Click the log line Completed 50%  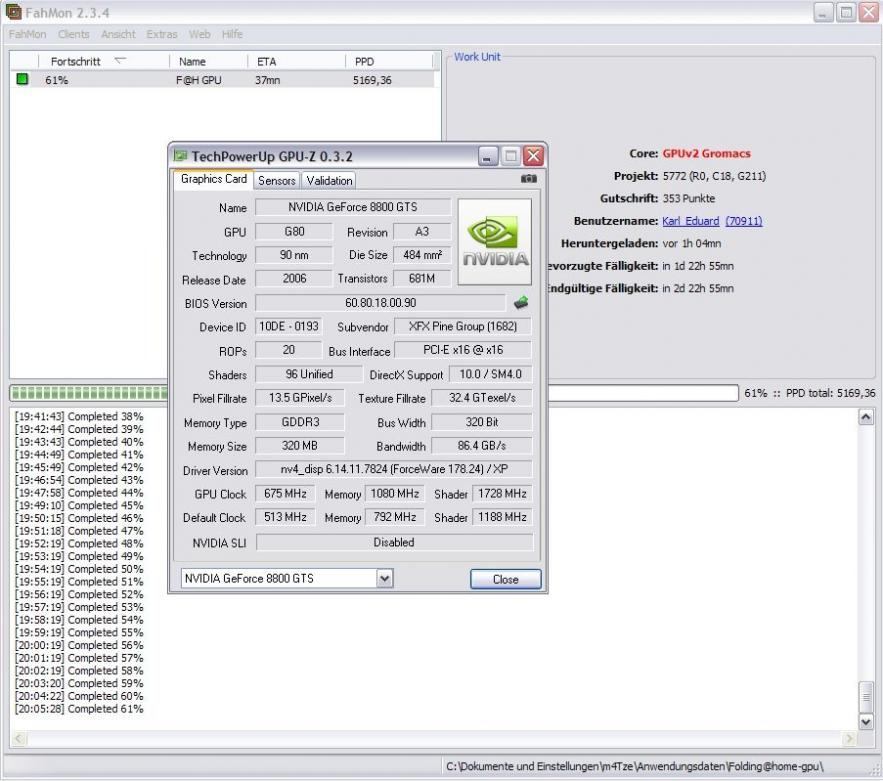click(x=79, y=569)
